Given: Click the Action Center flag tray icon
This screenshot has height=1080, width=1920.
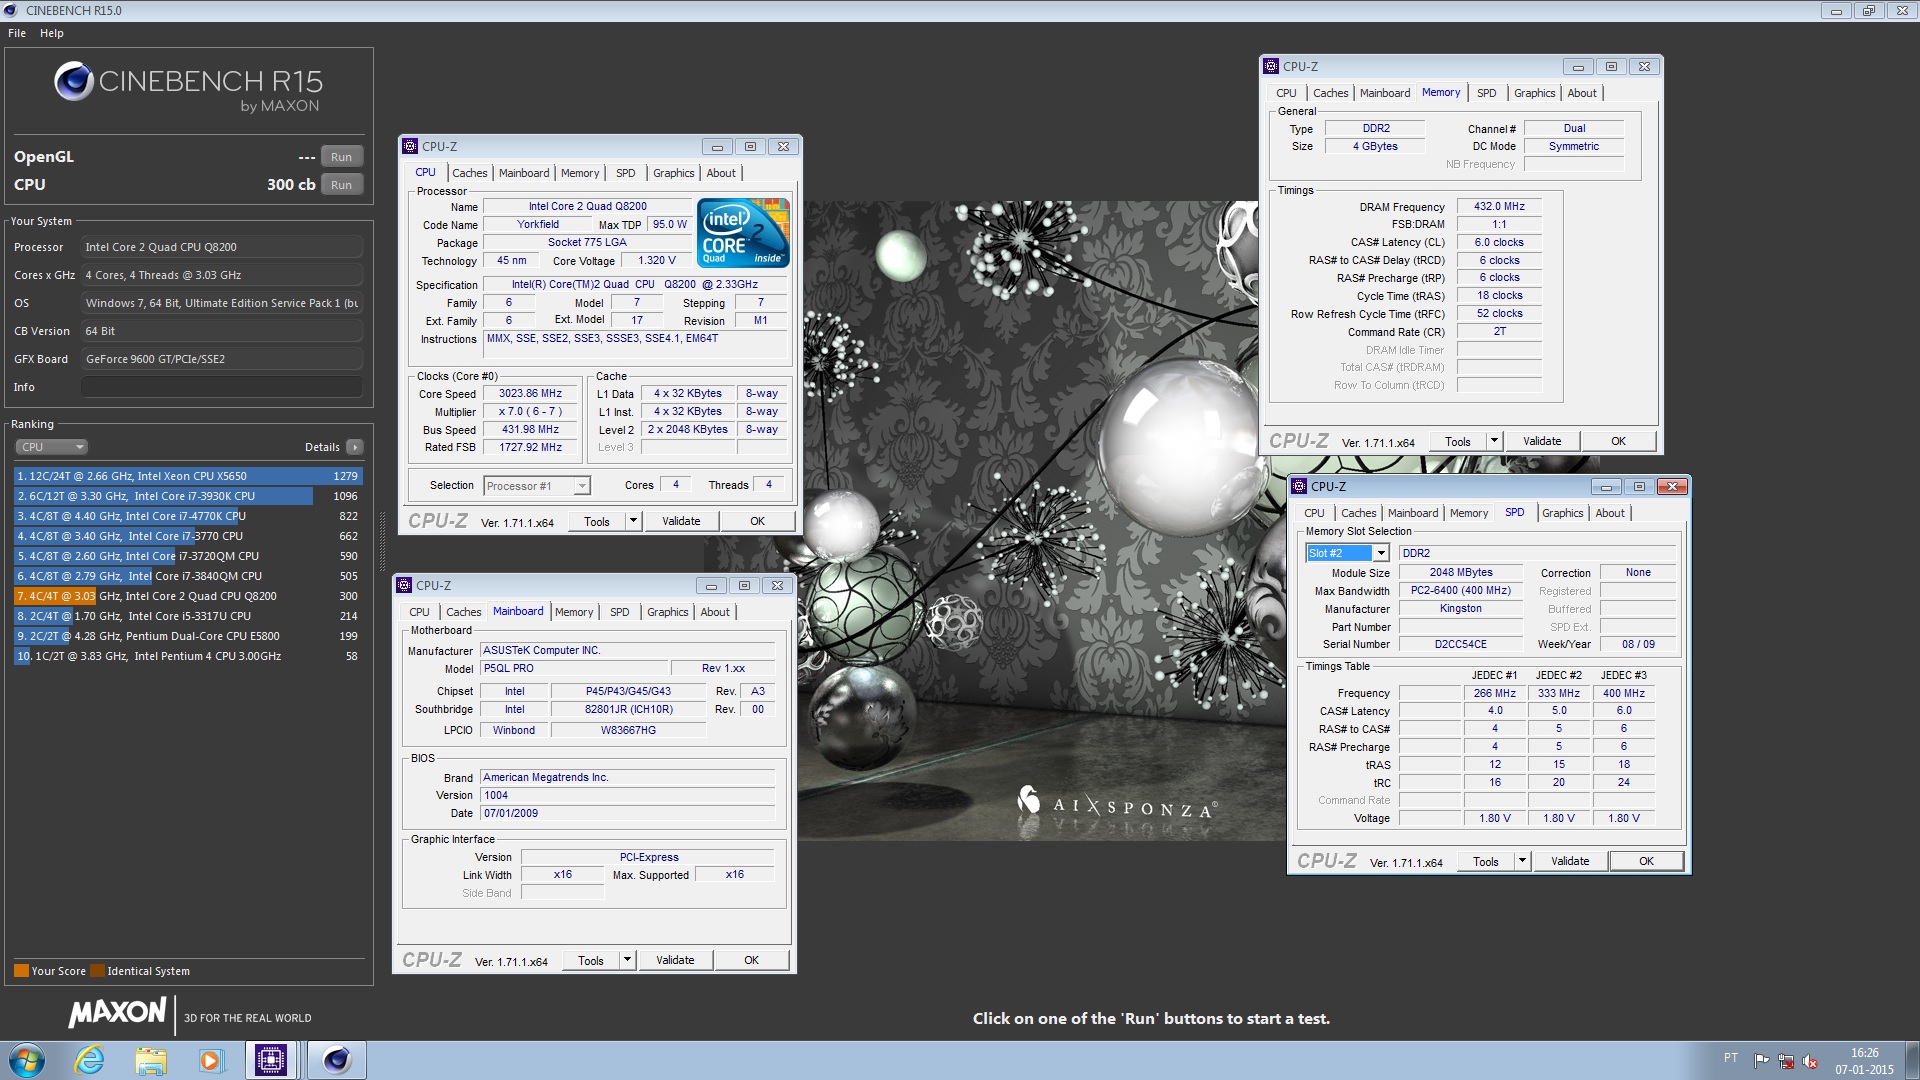Looking at the screenshot, I should [x=1762, y=1060].
